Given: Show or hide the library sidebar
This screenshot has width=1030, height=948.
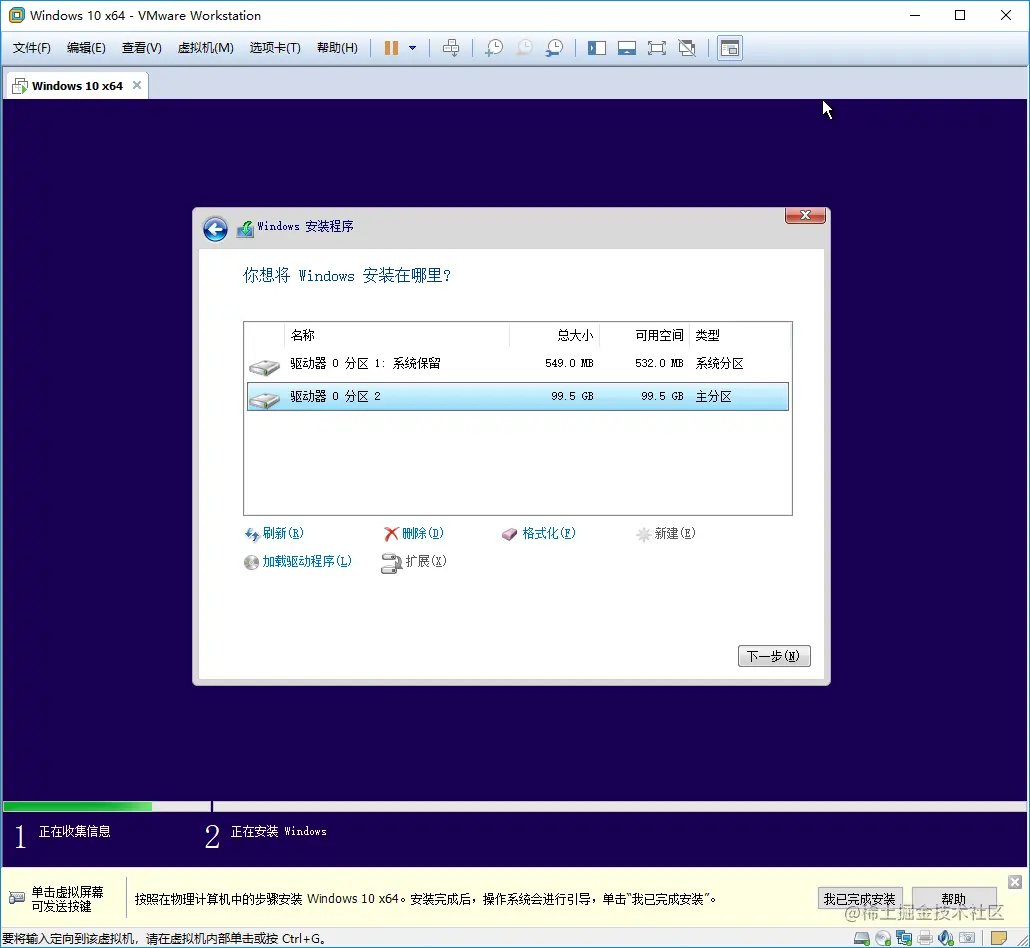Looking at the screenshot, I should (x=596, y=48).
